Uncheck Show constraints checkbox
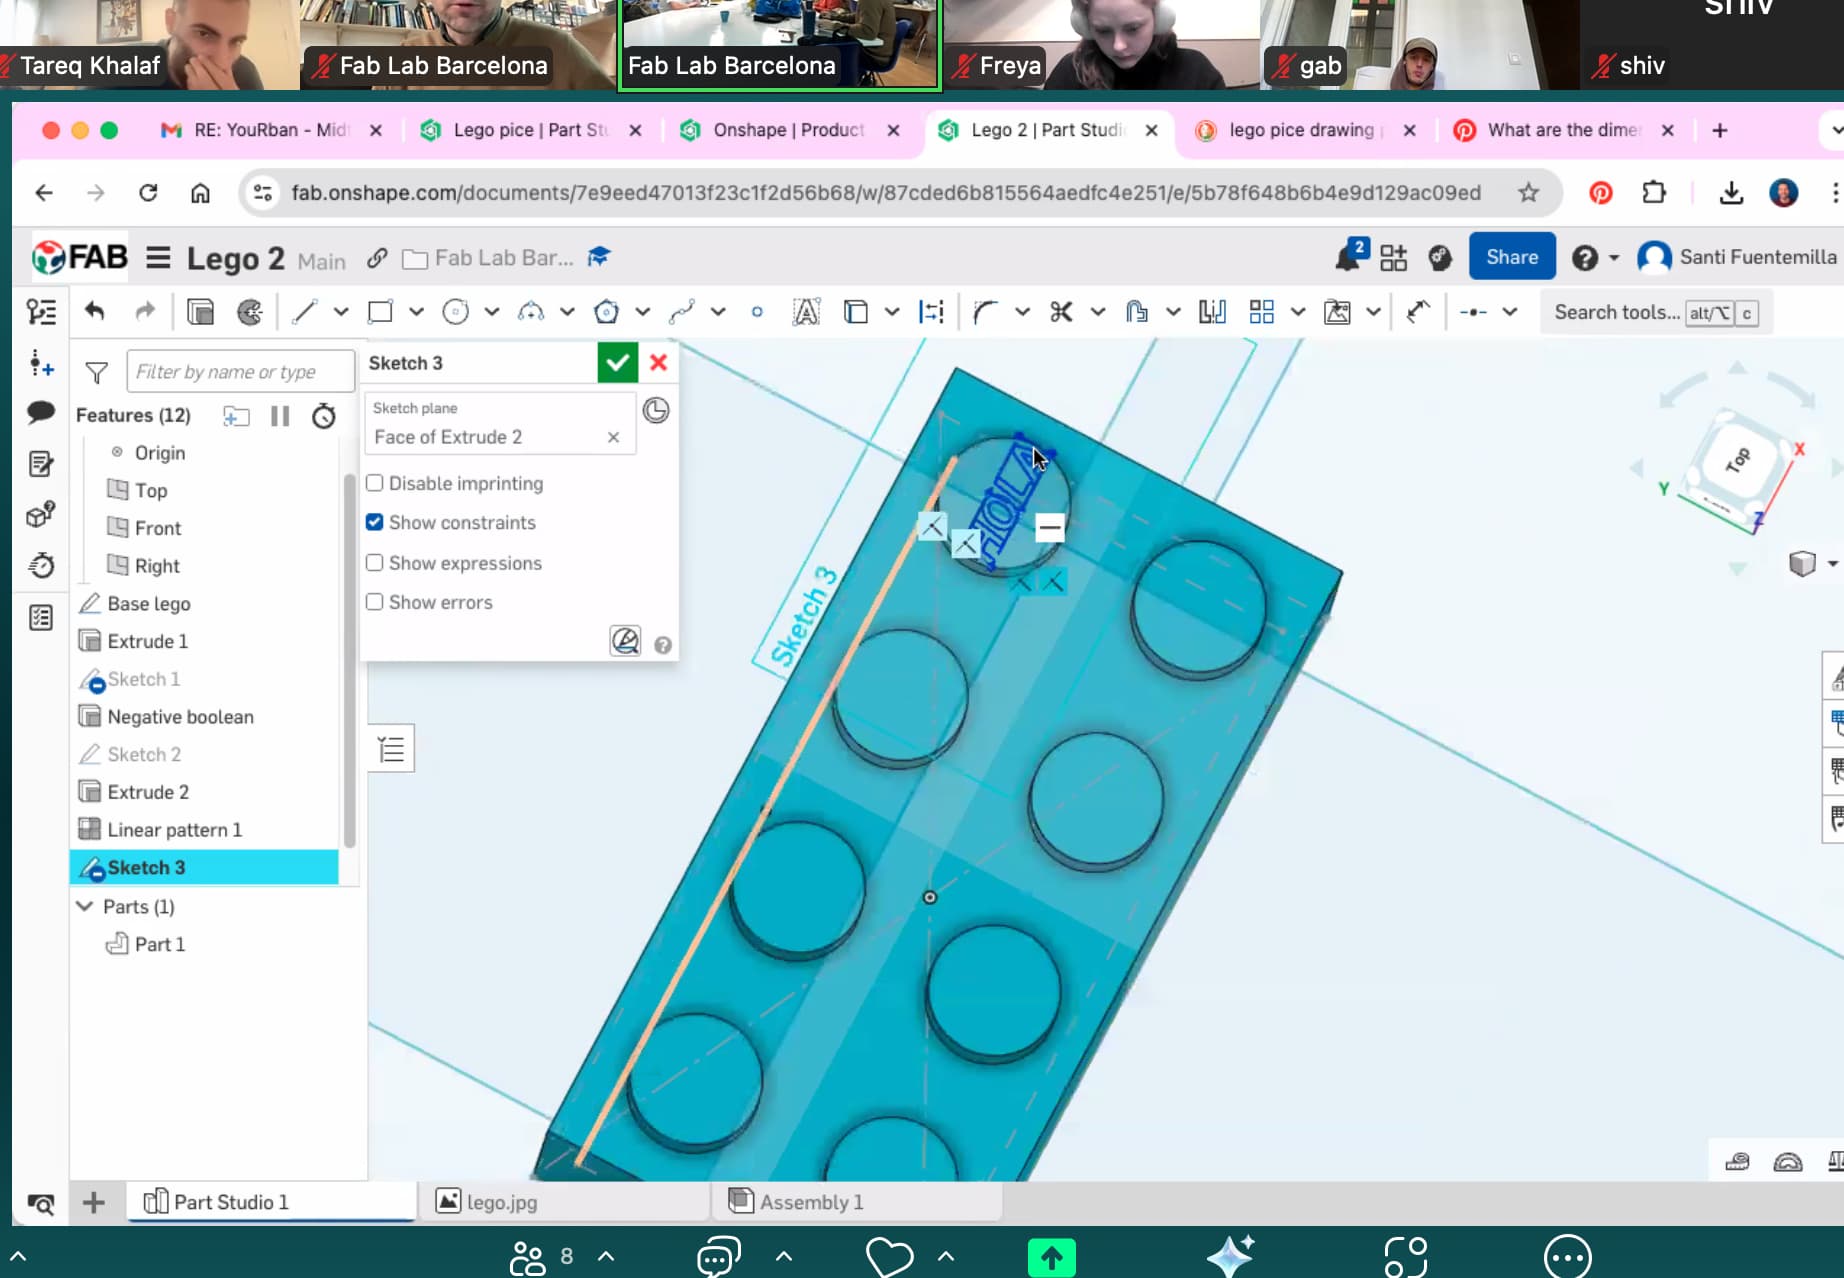1844x1278 pixels. pos(375,522)
